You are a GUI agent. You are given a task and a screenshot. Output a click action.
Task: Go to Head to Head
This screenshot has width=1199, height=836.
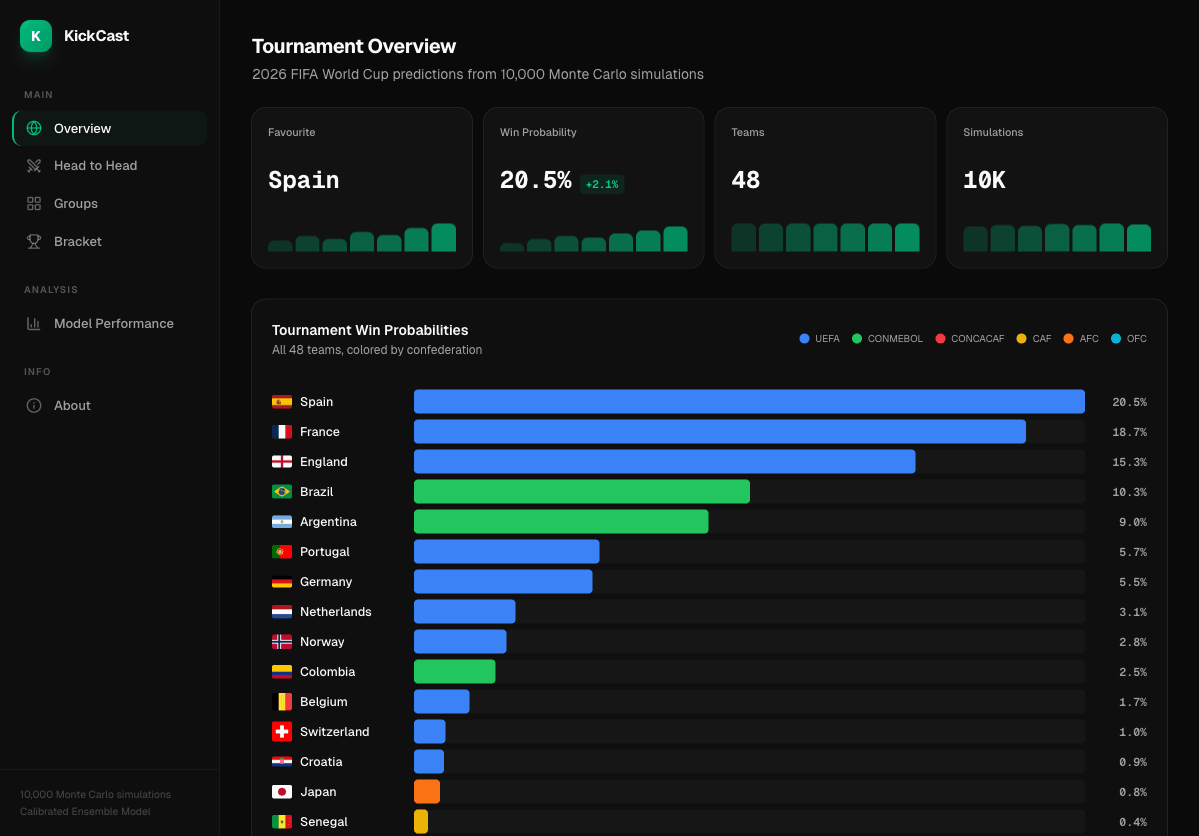110,166
